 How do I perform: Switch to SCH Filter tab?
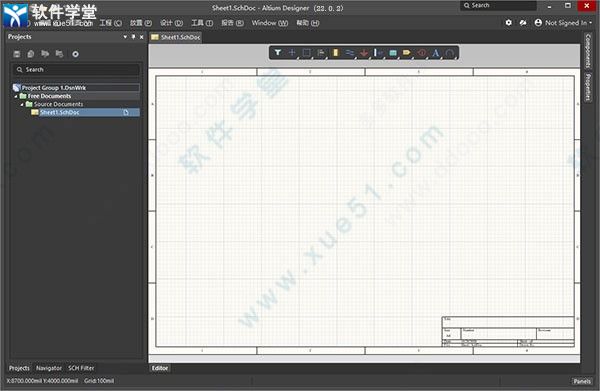point(81,368)
